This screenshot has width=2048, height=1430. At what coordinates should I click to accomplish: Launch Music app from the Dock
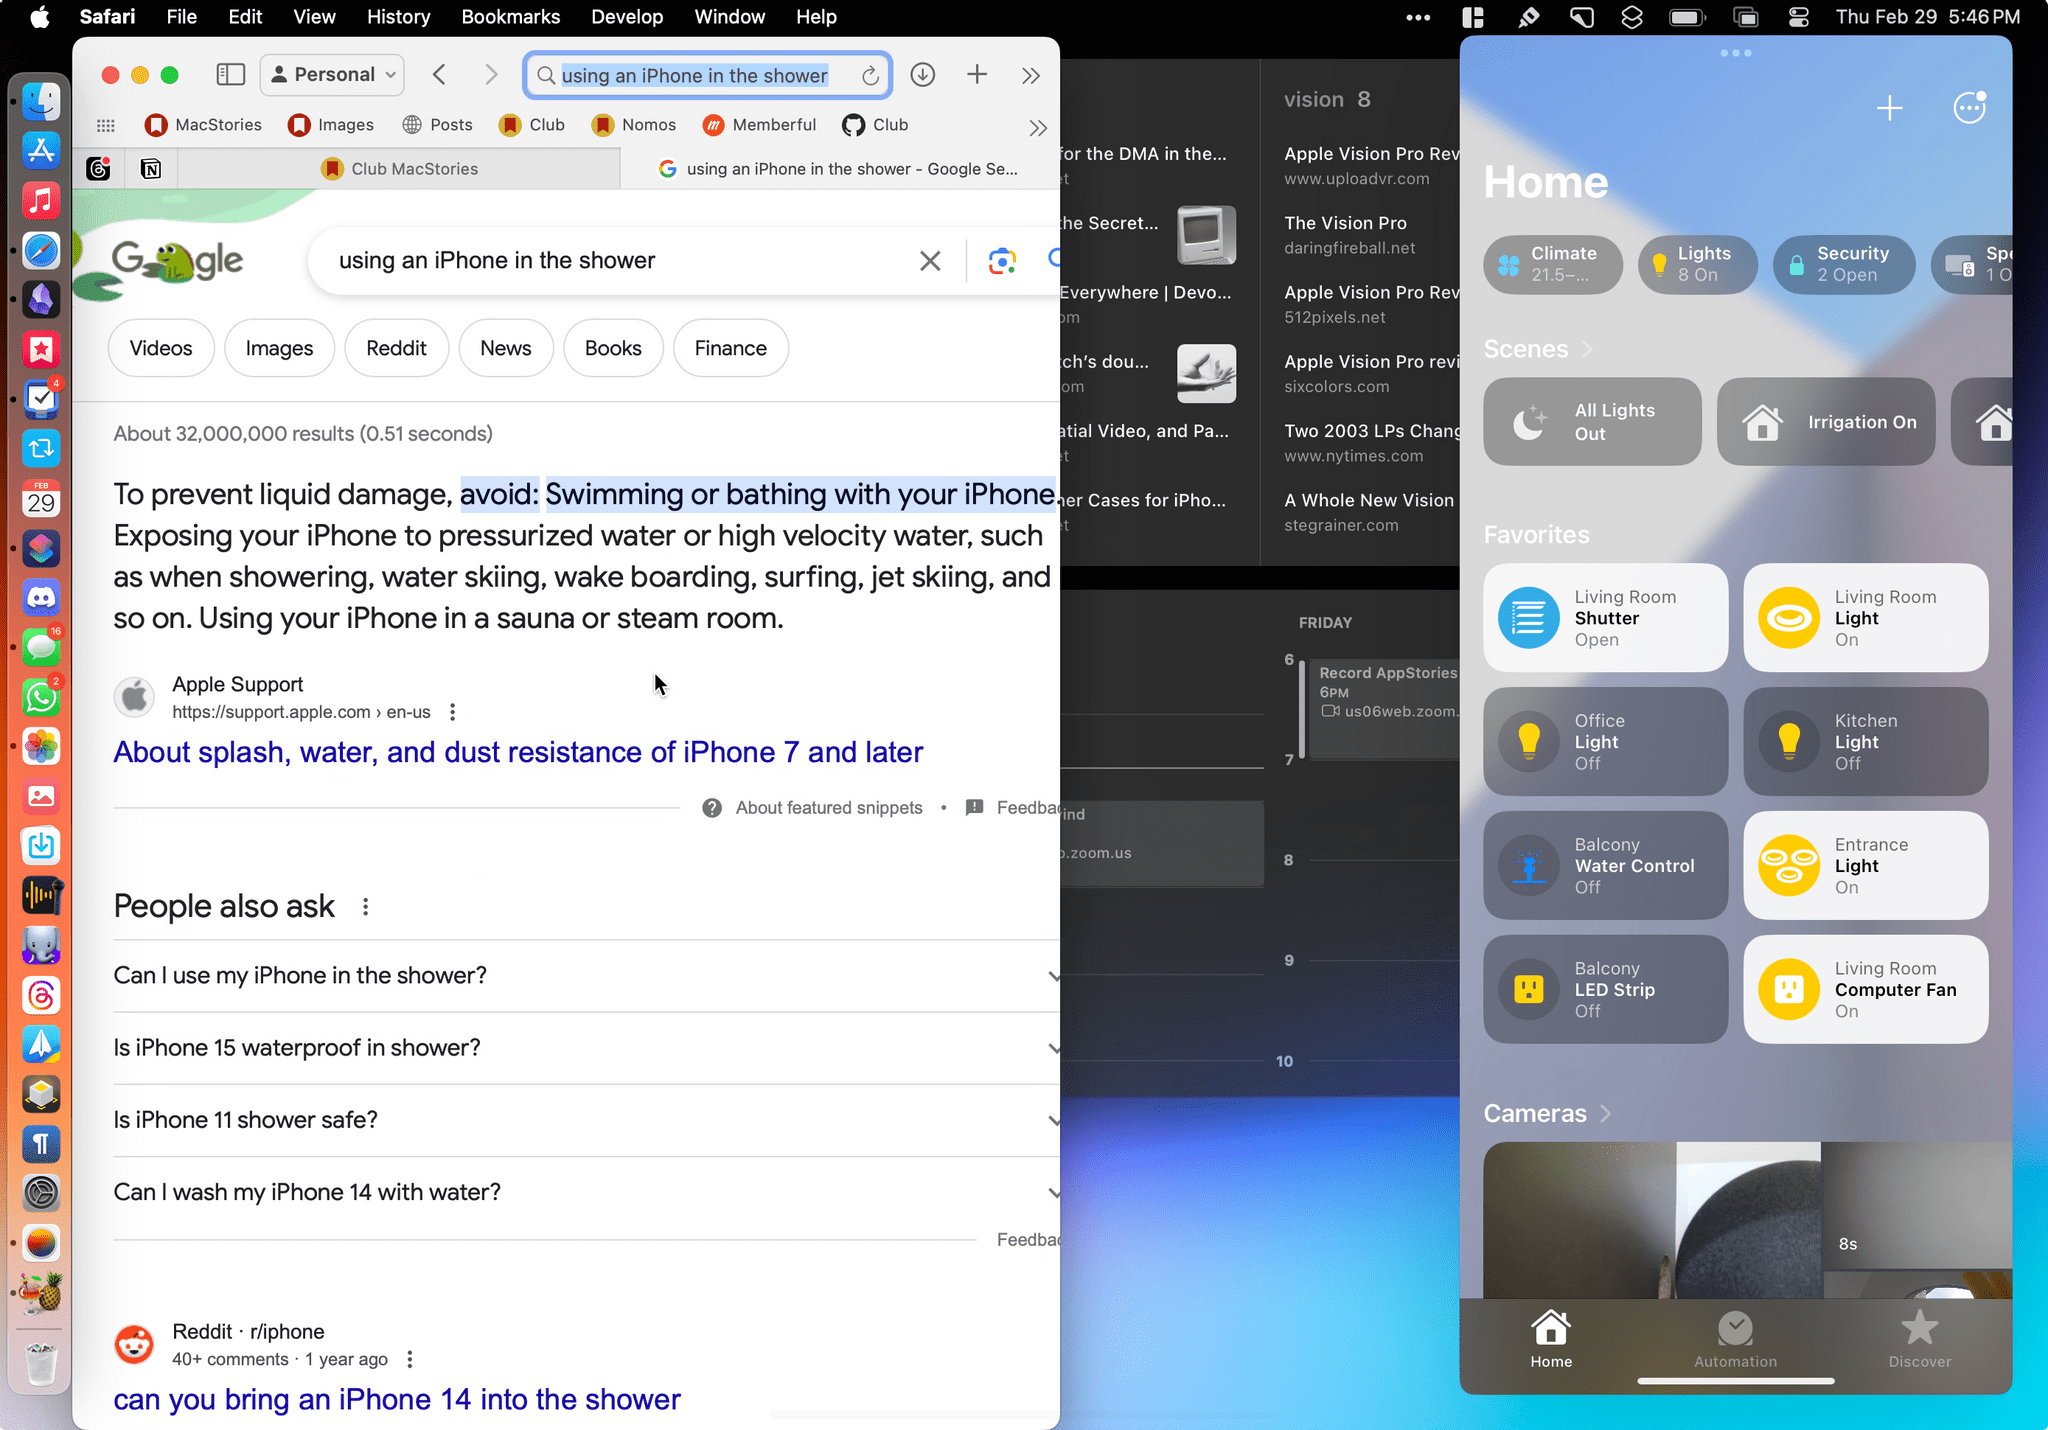pos(41,201)
